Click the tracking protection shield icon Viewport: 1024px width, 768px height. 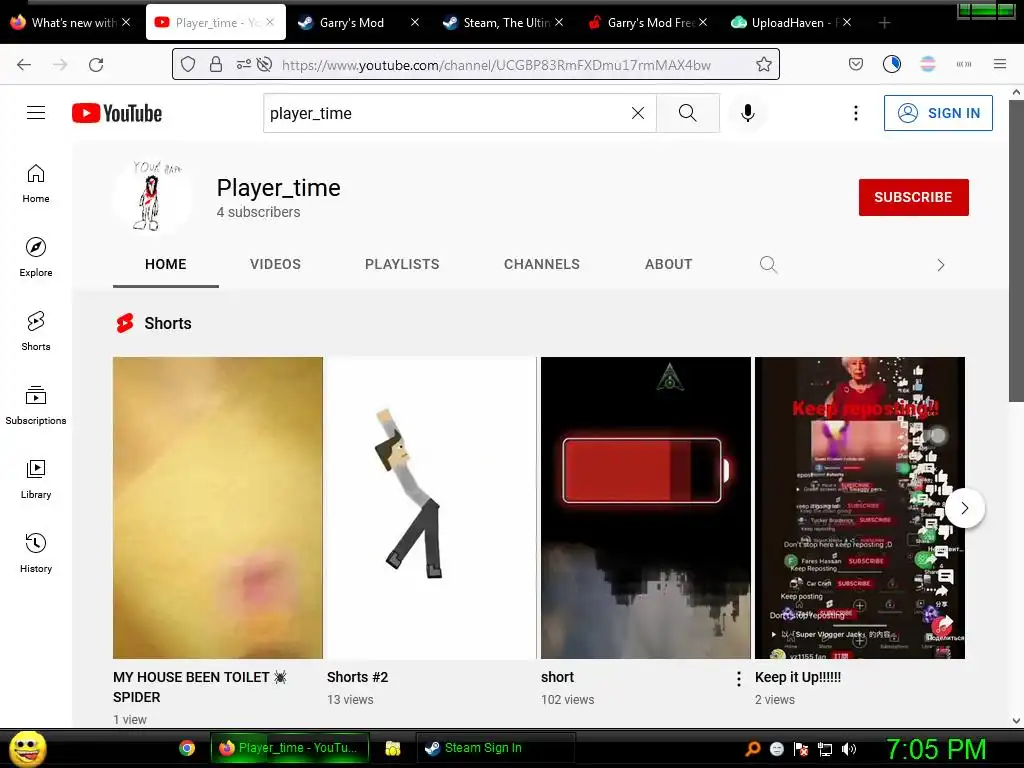pos(188,64)
